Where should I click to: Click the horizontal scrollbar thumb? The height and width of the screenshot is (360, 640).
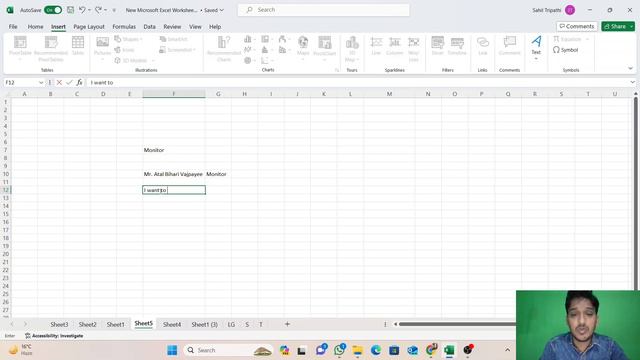tap(457, 324)
